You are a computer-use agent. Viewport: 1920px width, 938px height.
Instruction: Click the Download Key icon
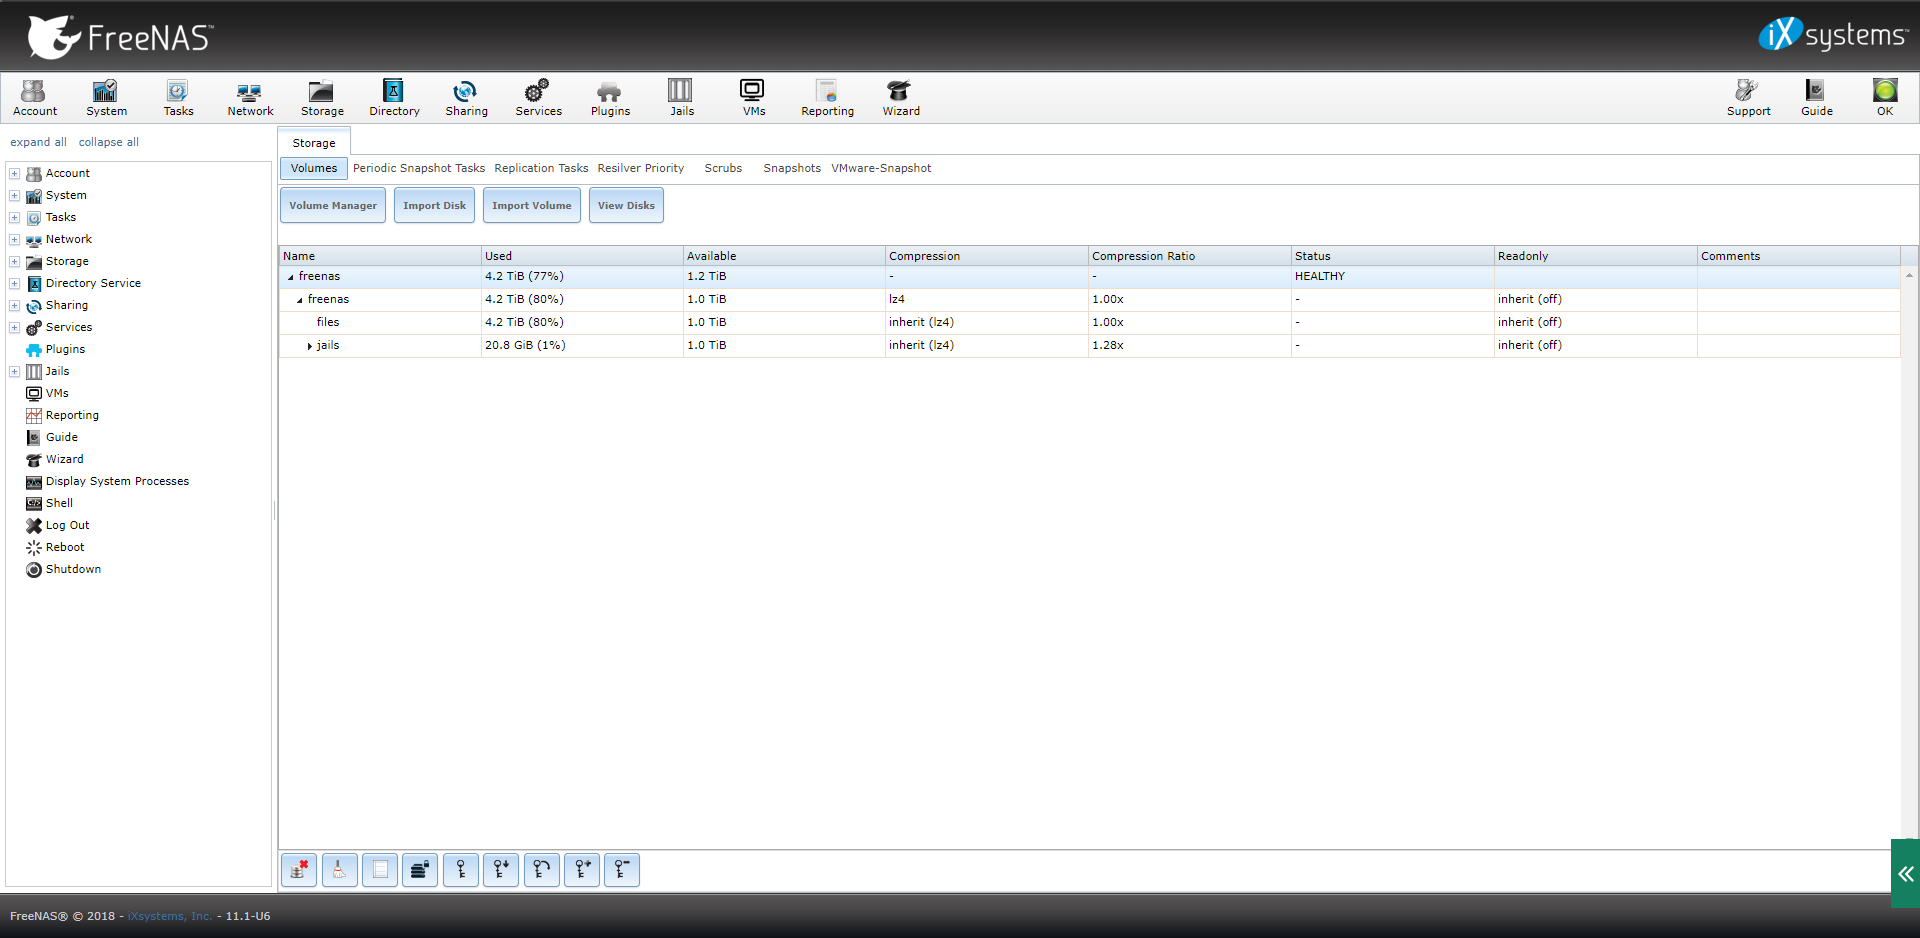501,870
